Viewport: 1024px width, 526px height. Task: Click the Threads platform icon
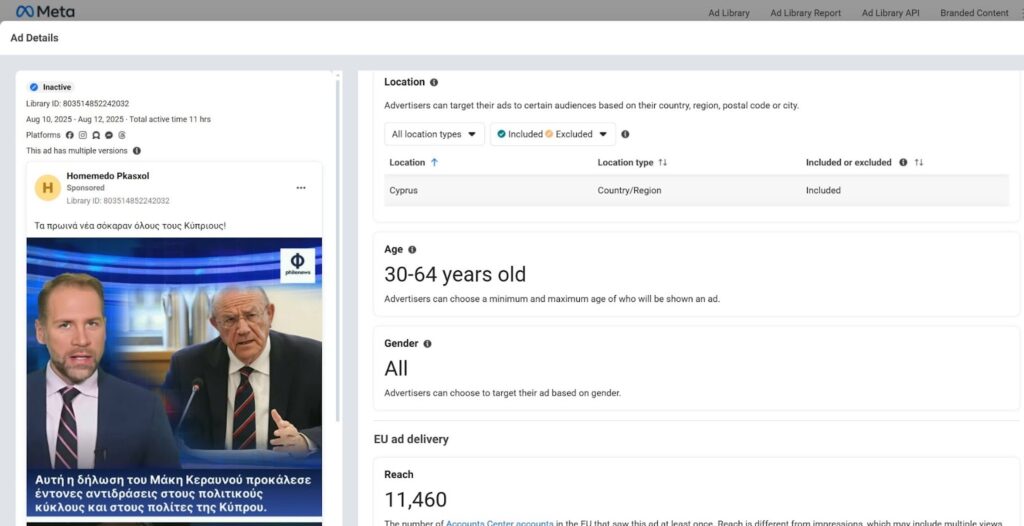point(121,135)
